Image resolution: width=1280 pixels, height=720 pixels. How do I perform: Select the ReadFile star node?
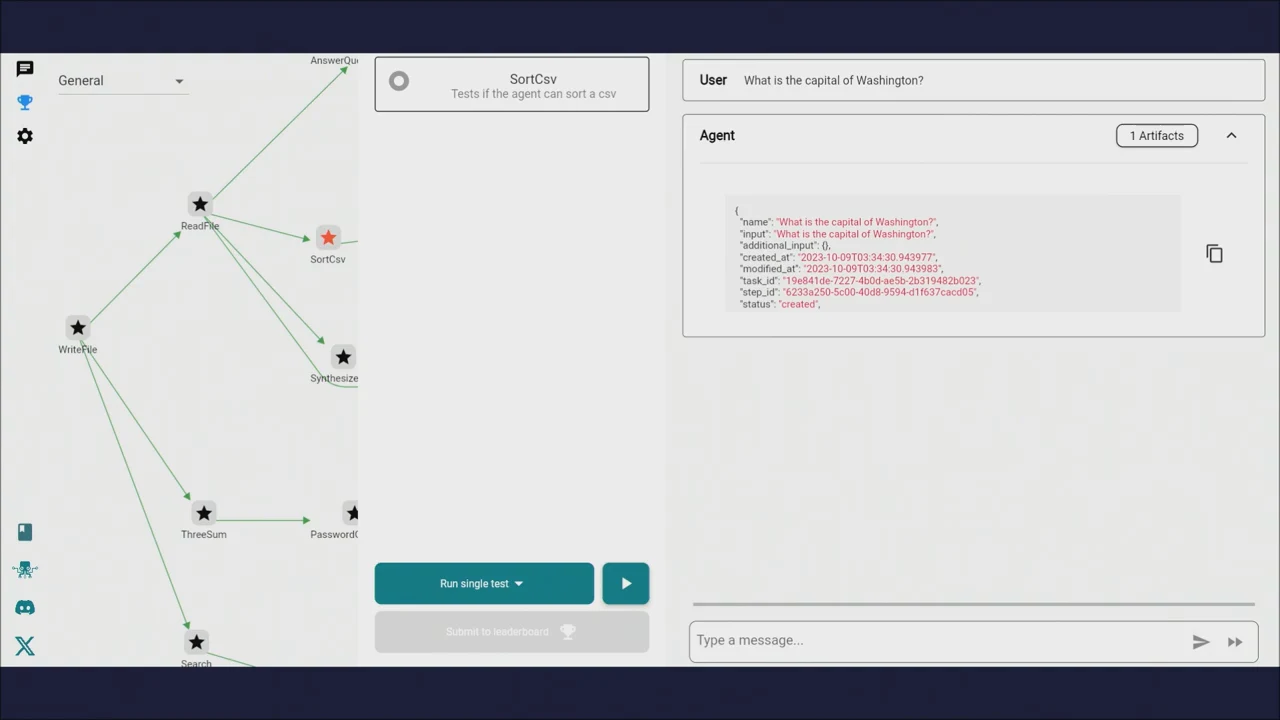(x=200, y=204)
